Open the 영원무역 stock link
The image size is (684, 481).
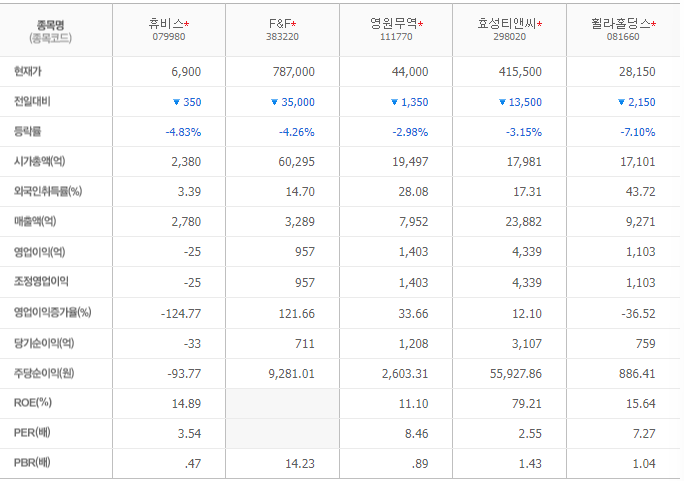point(393,24)
